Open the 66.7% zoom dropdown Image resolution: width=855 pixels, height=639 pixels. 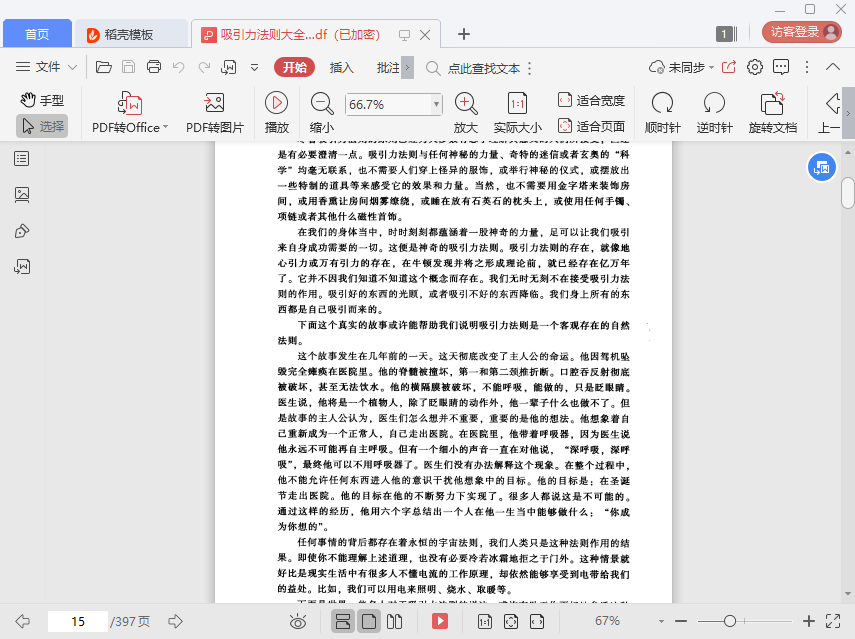436,104
